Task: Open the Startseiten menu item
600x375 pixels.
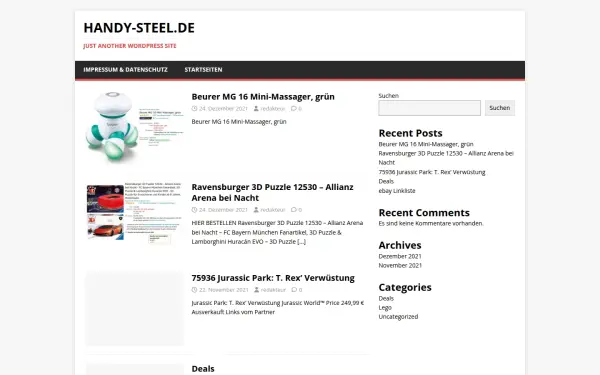Action: point(203,70)
